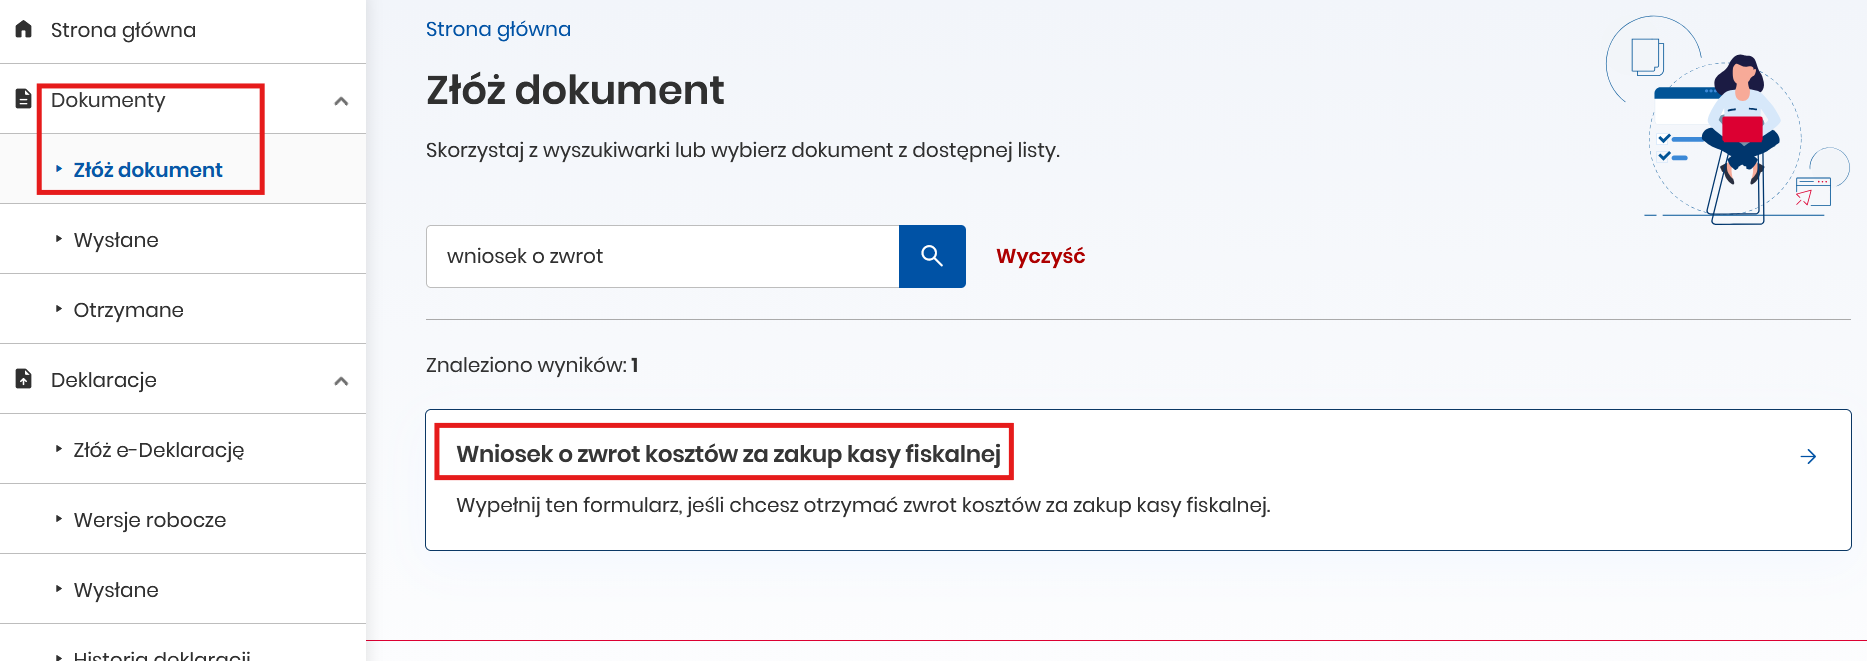Viewport: 1867px width, 661px height.
Task: Click the Deklaracje file icon
Action: tap(24, 379)
